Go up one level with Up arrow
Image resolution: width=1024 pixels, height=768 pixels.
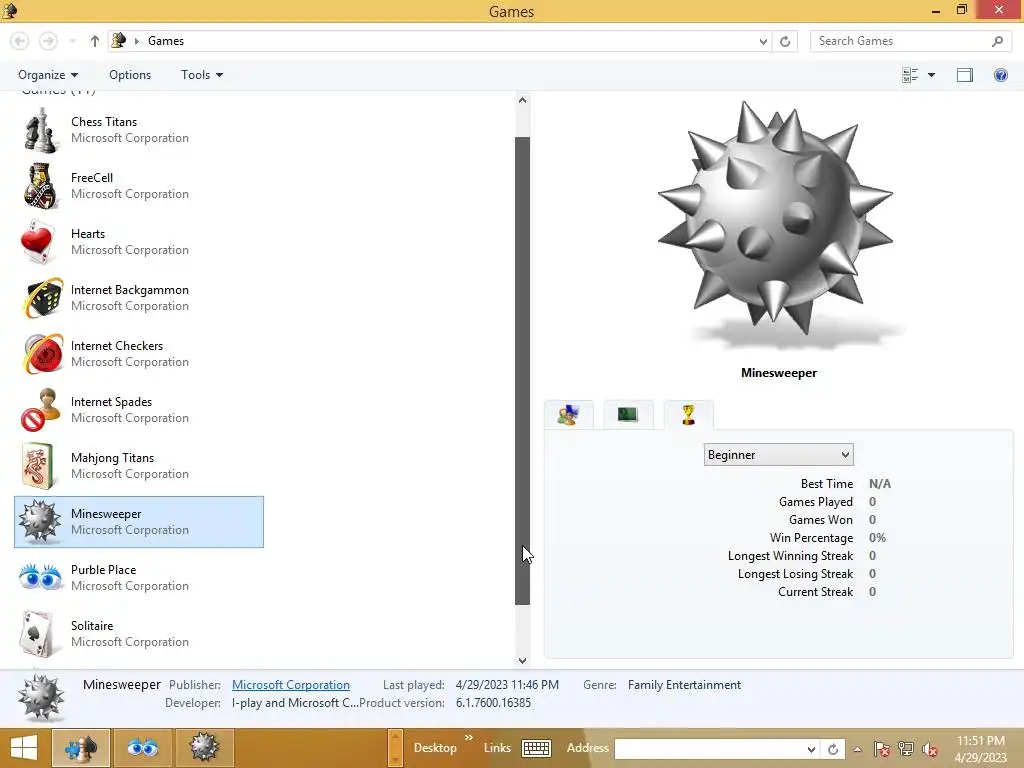[x=95, y=41]
